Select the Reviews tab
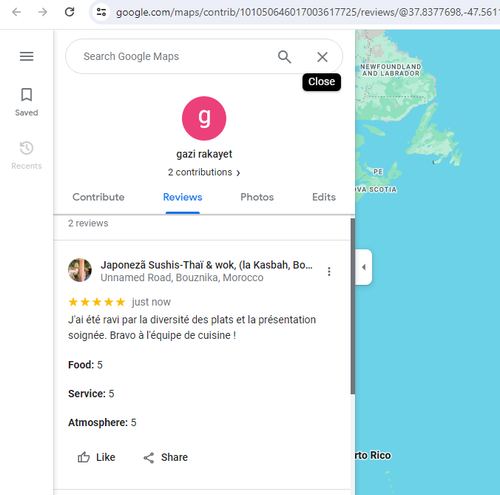Viewport: 500px width, 495px height. 183,197
